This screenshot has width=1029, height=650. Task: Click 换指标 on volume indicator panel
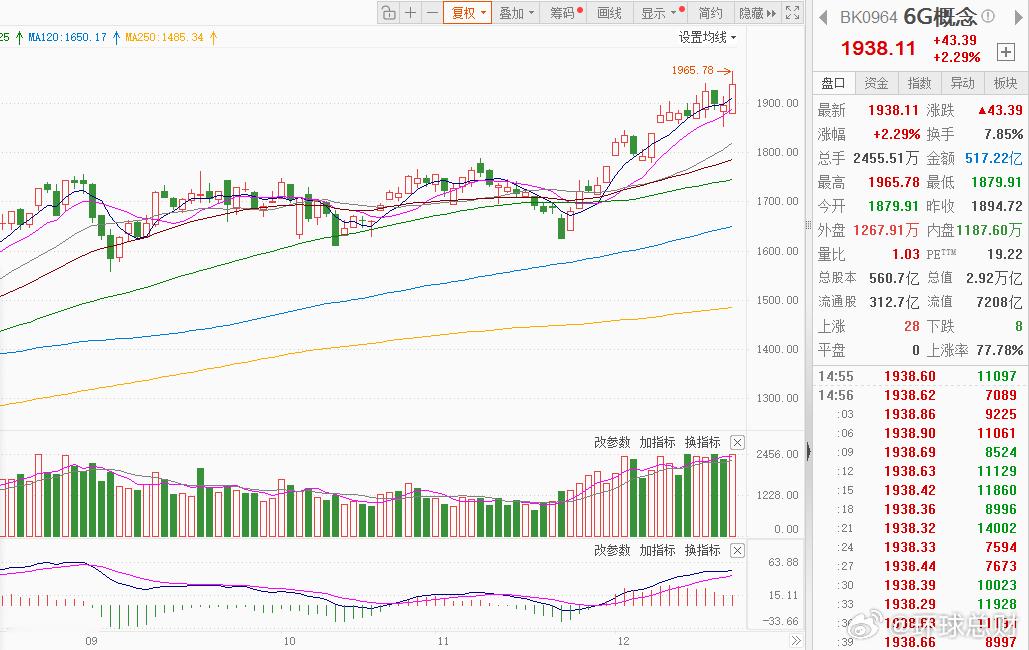pos(702,442)
